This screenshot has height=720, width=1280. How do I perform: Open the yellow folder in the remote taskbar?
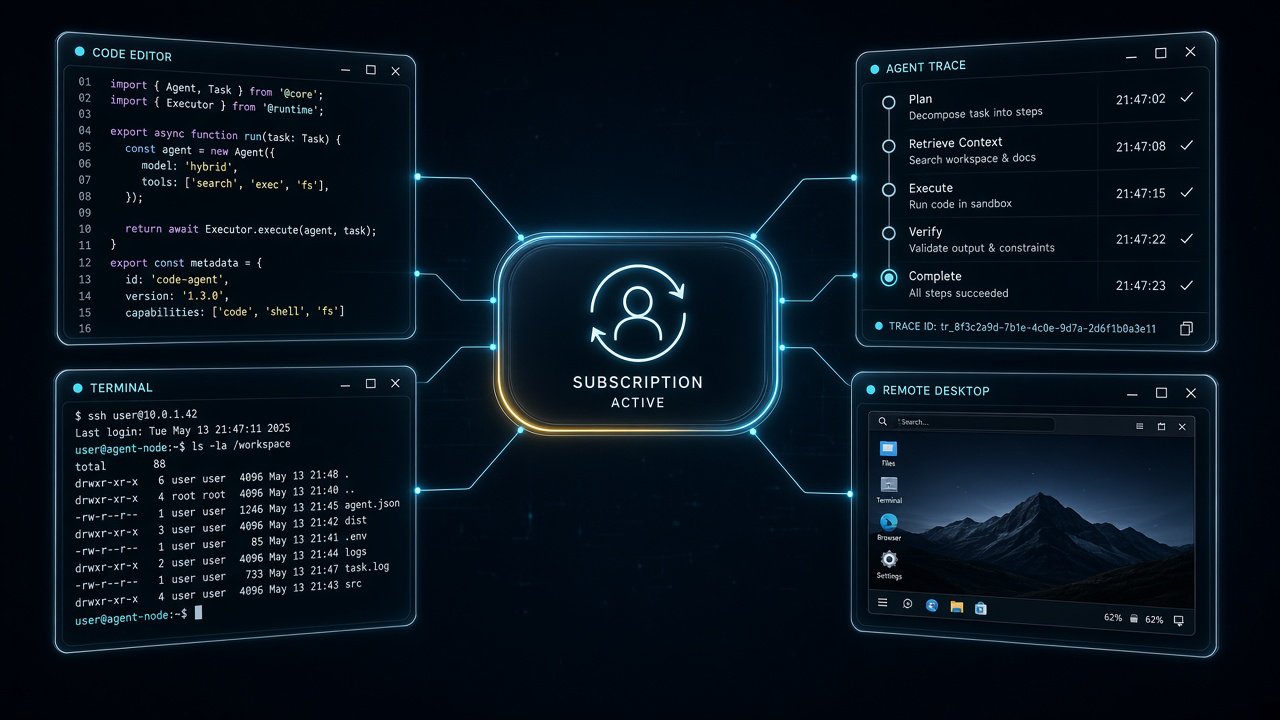[x=957, y=606]
